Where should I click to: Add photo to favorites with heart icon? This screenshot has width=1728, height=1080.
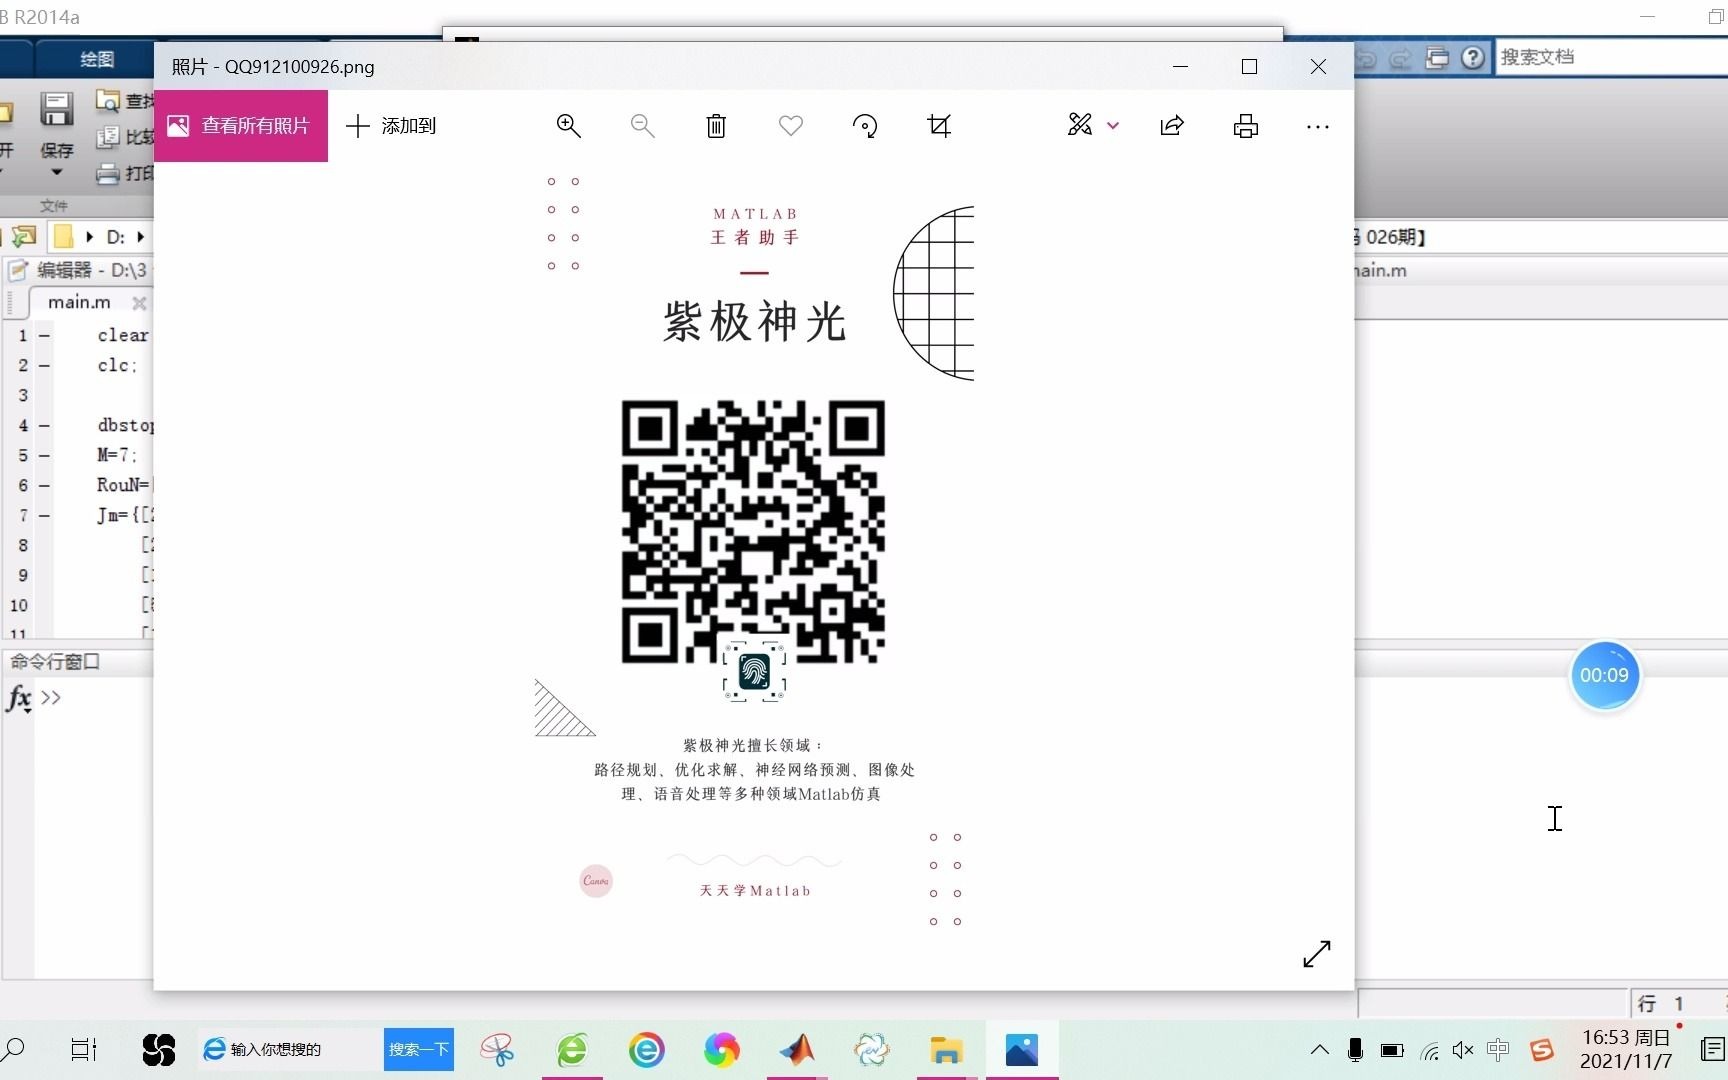pos(791,126)
